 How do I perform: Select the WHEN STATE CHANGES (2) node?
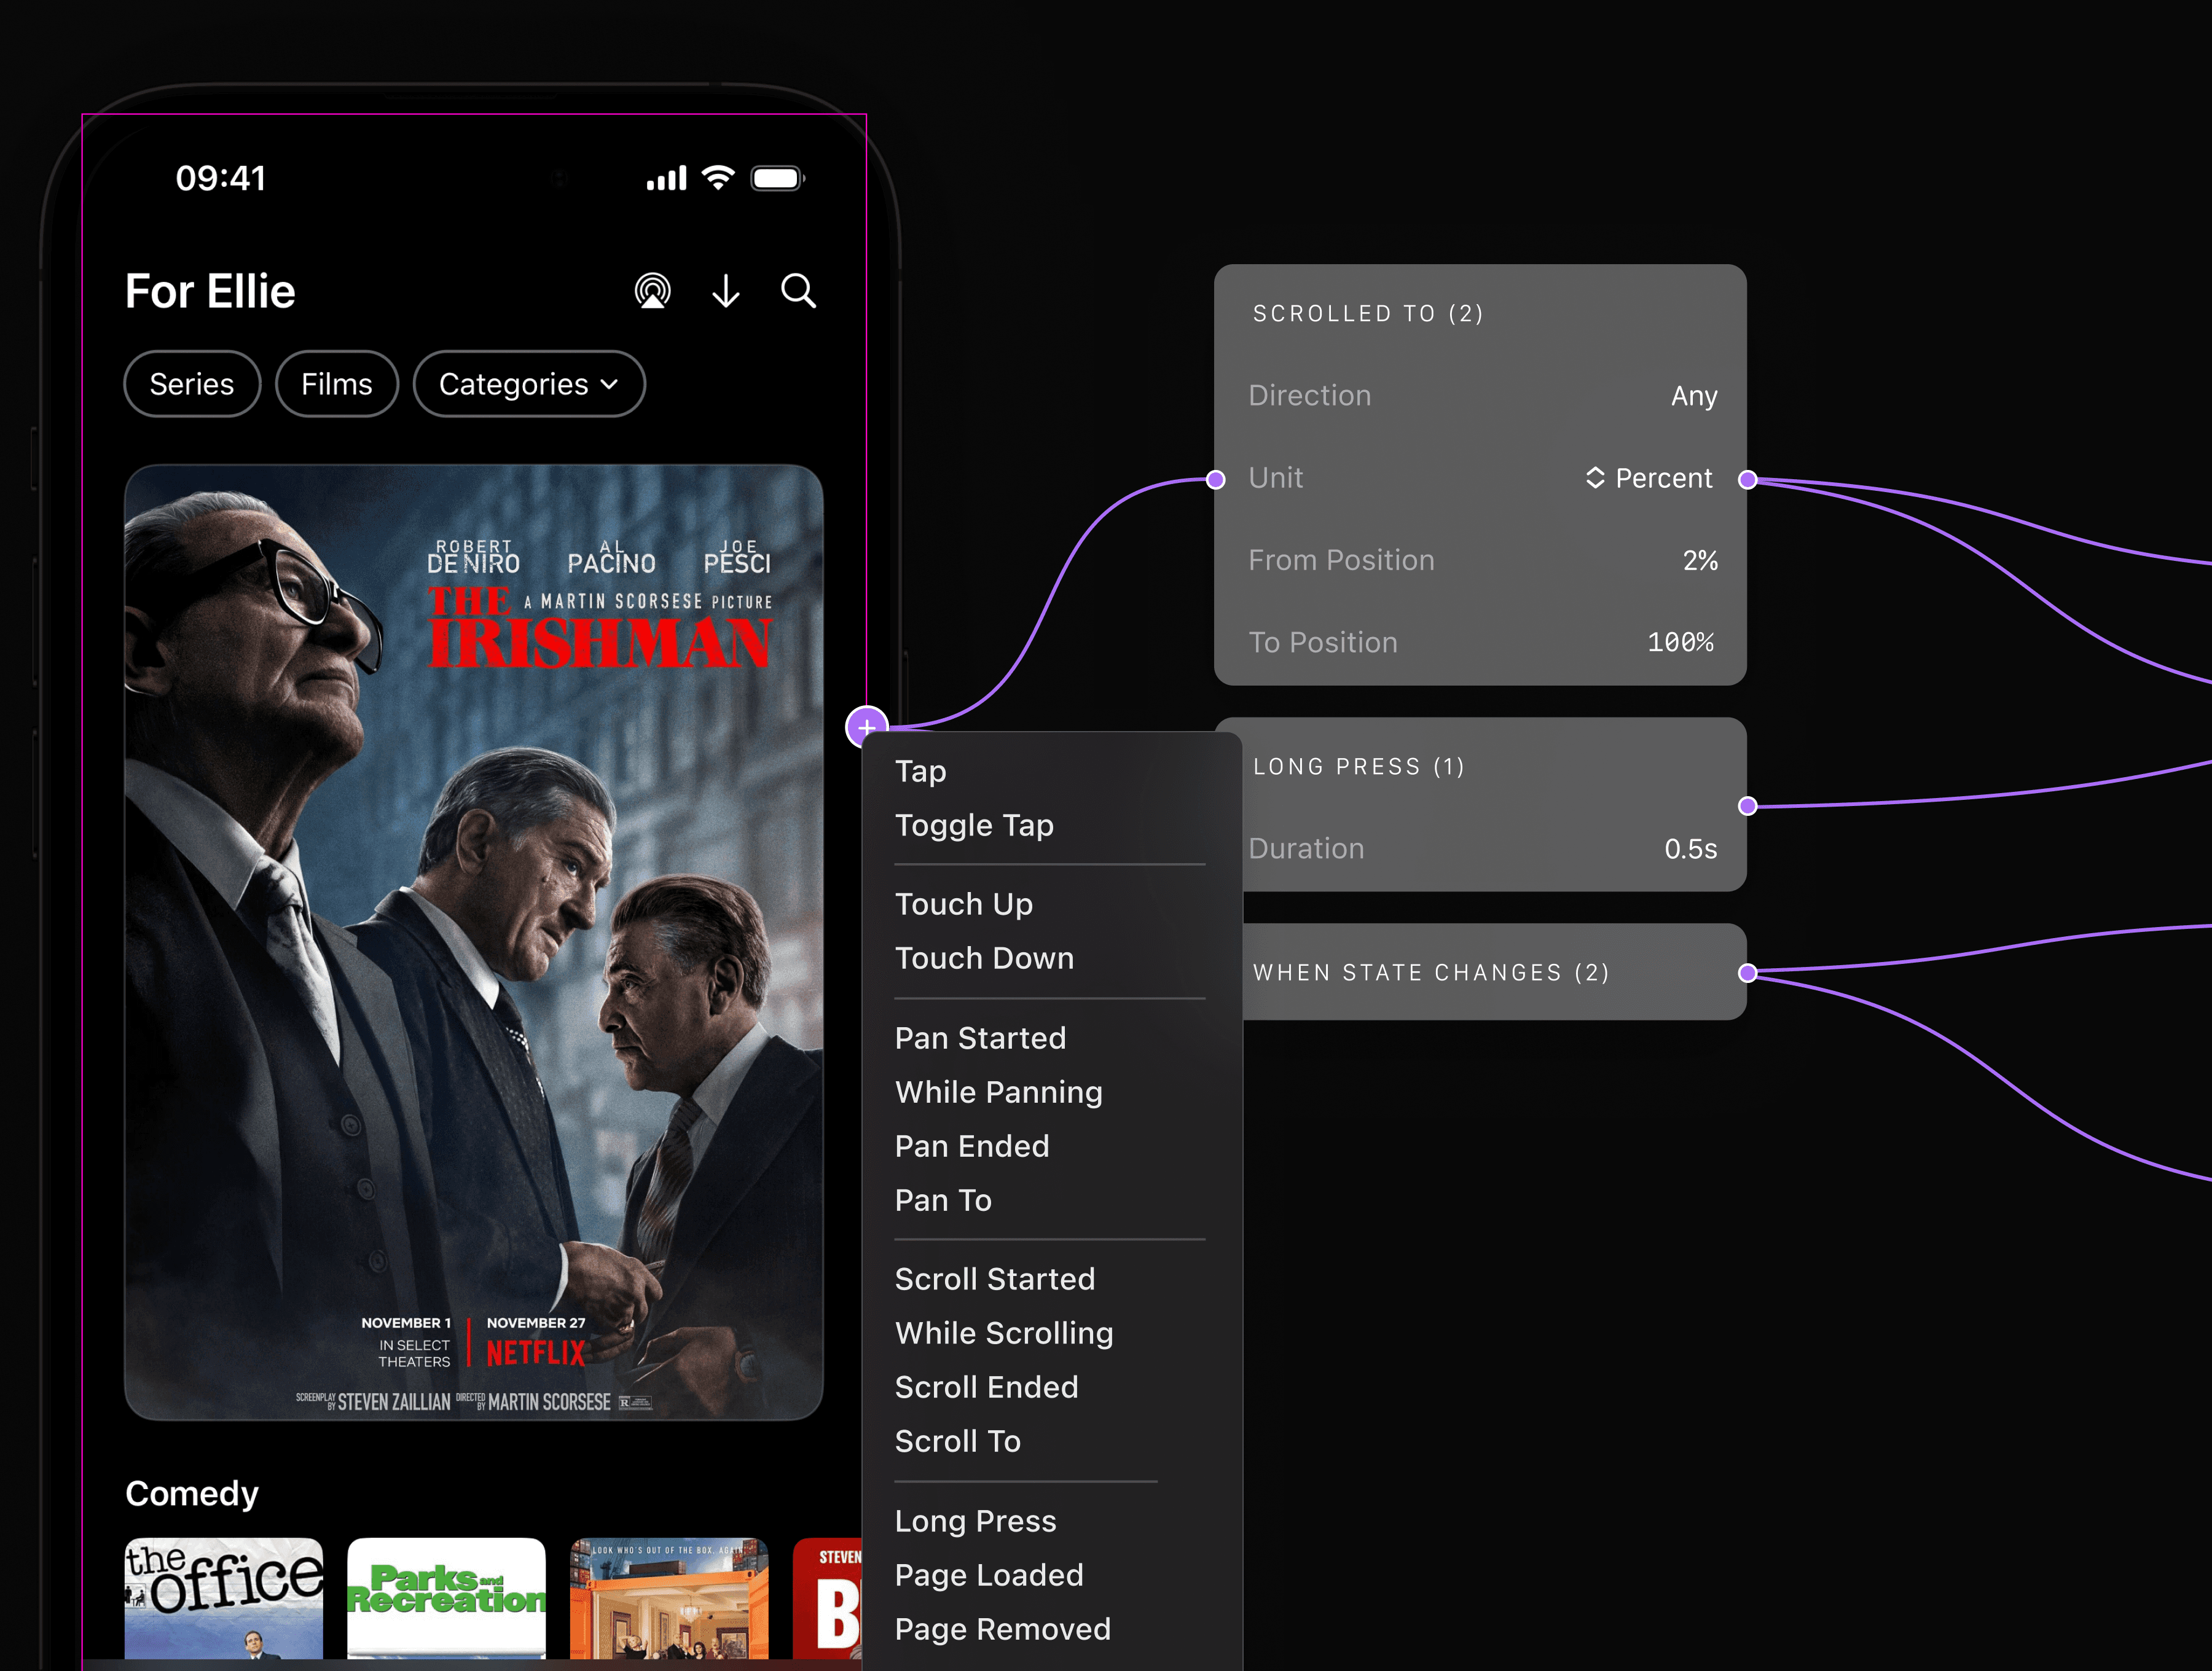coord(1495,972)
